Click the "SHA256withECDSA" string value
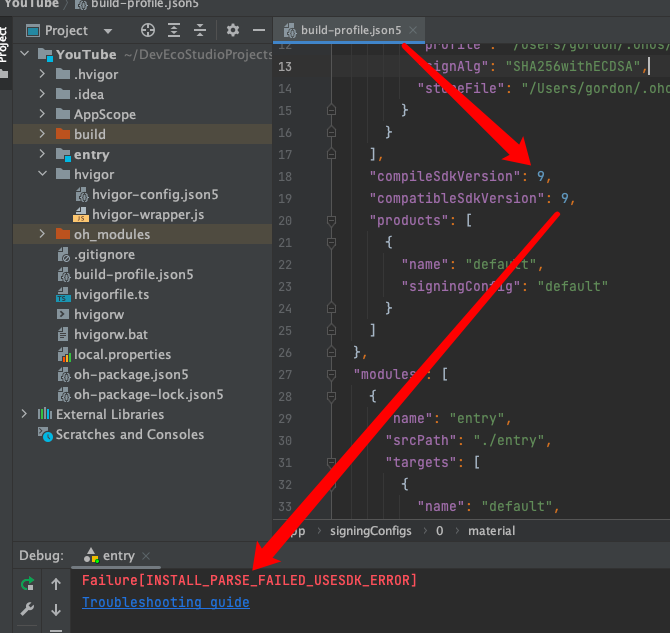Image resolution: width=670 pixels, height=633 pixels. (573, 66)
